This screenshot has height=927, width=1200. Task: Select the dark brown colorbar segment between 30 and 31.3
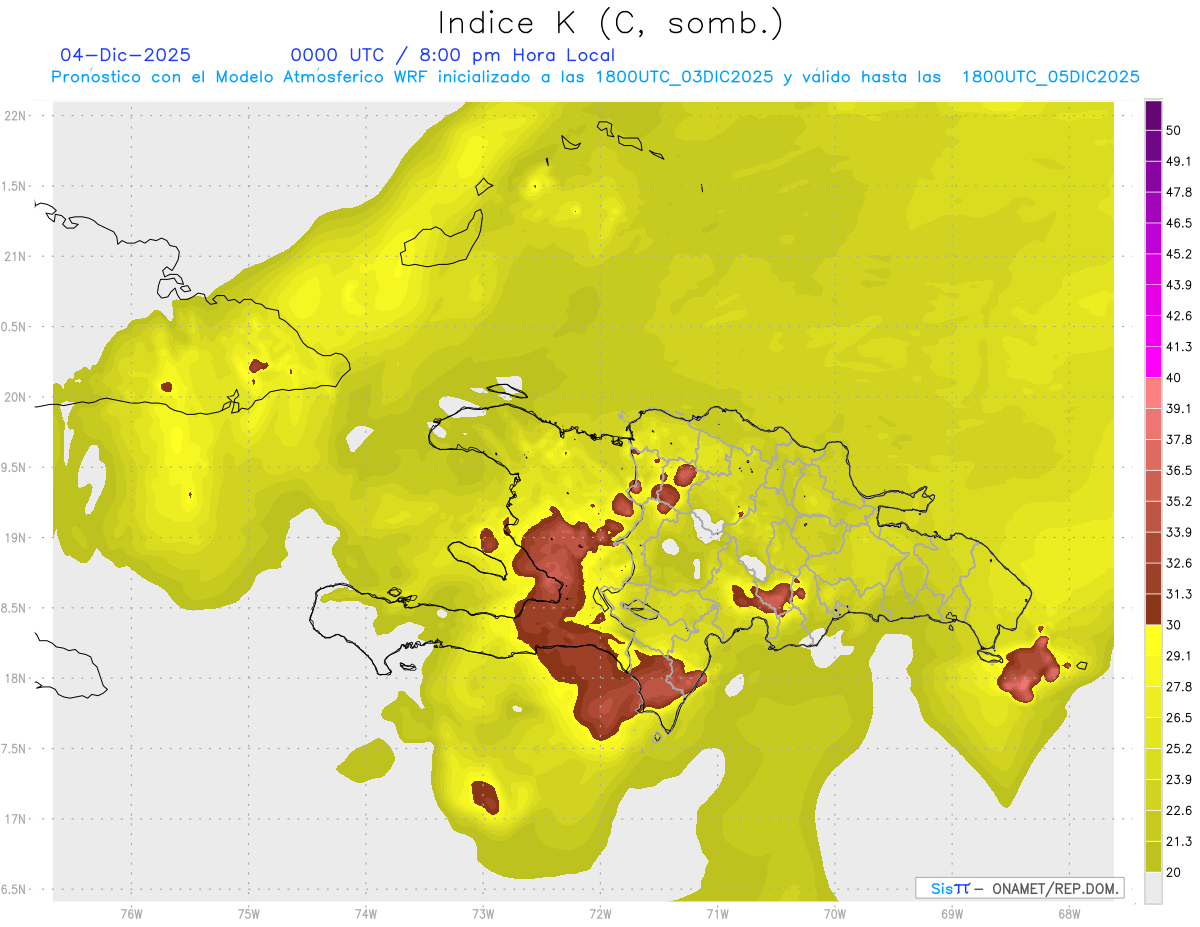[x=1153, y=611]
